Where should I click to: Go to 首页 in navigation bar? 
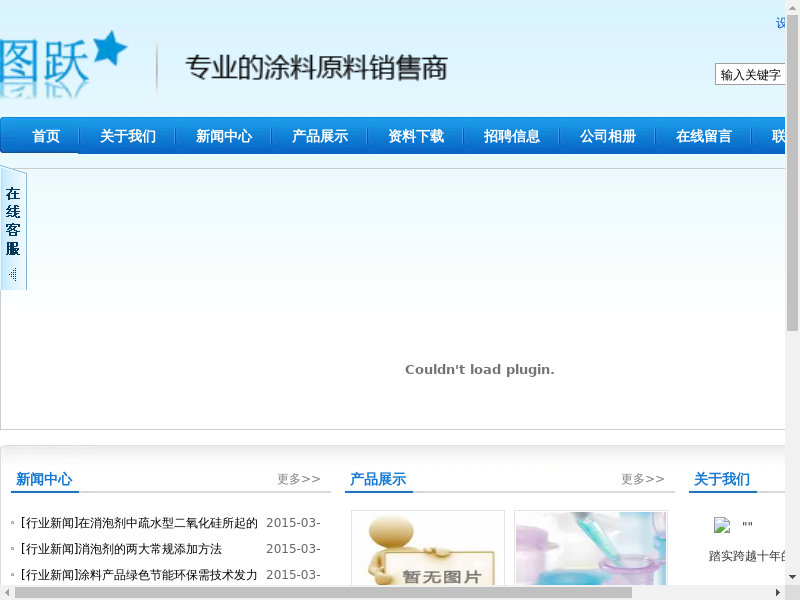click(x=46, y=136)
